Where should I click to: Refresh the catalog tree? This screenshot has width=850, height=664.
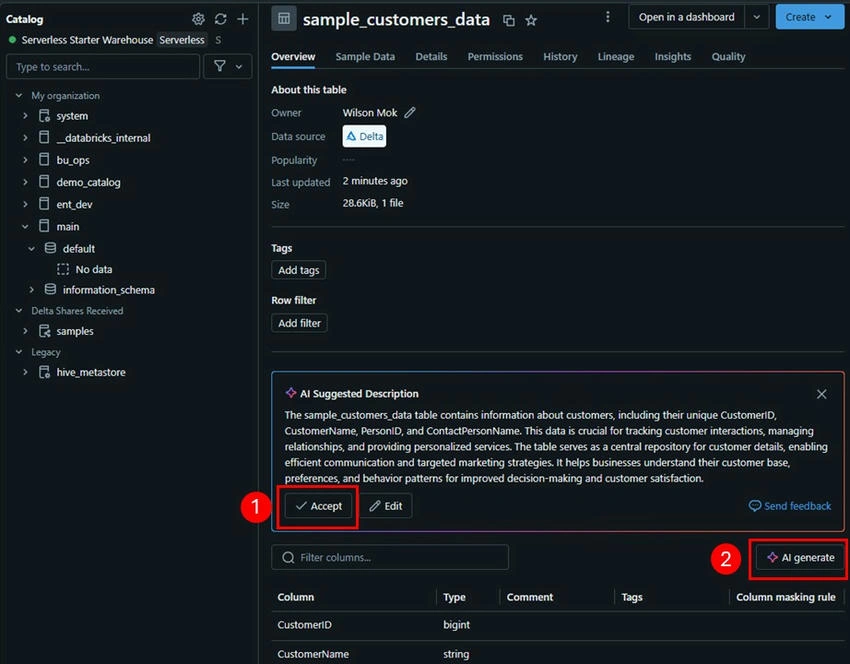221,19
